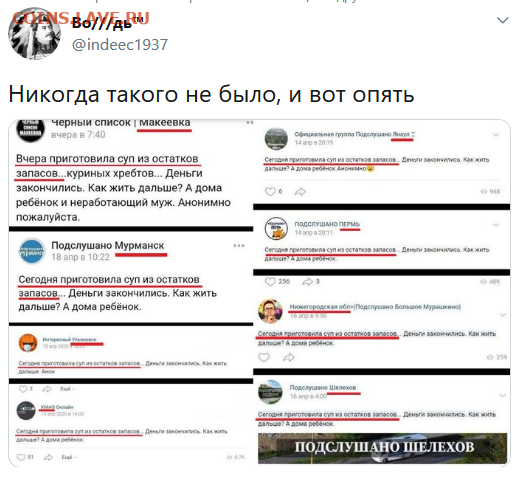513x480 pixels.
Task: Open the tweet options chevron at top right
Action: pyautogui.click(x=502, y=20)
